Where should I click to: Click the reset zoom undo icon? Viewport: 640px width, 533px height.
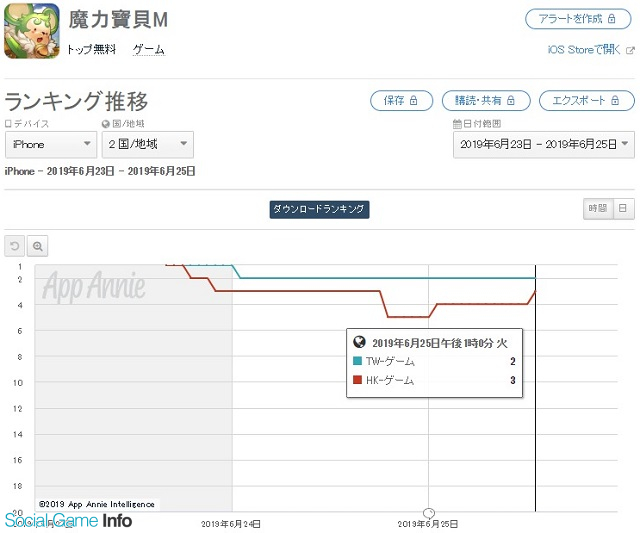(15, 246)
